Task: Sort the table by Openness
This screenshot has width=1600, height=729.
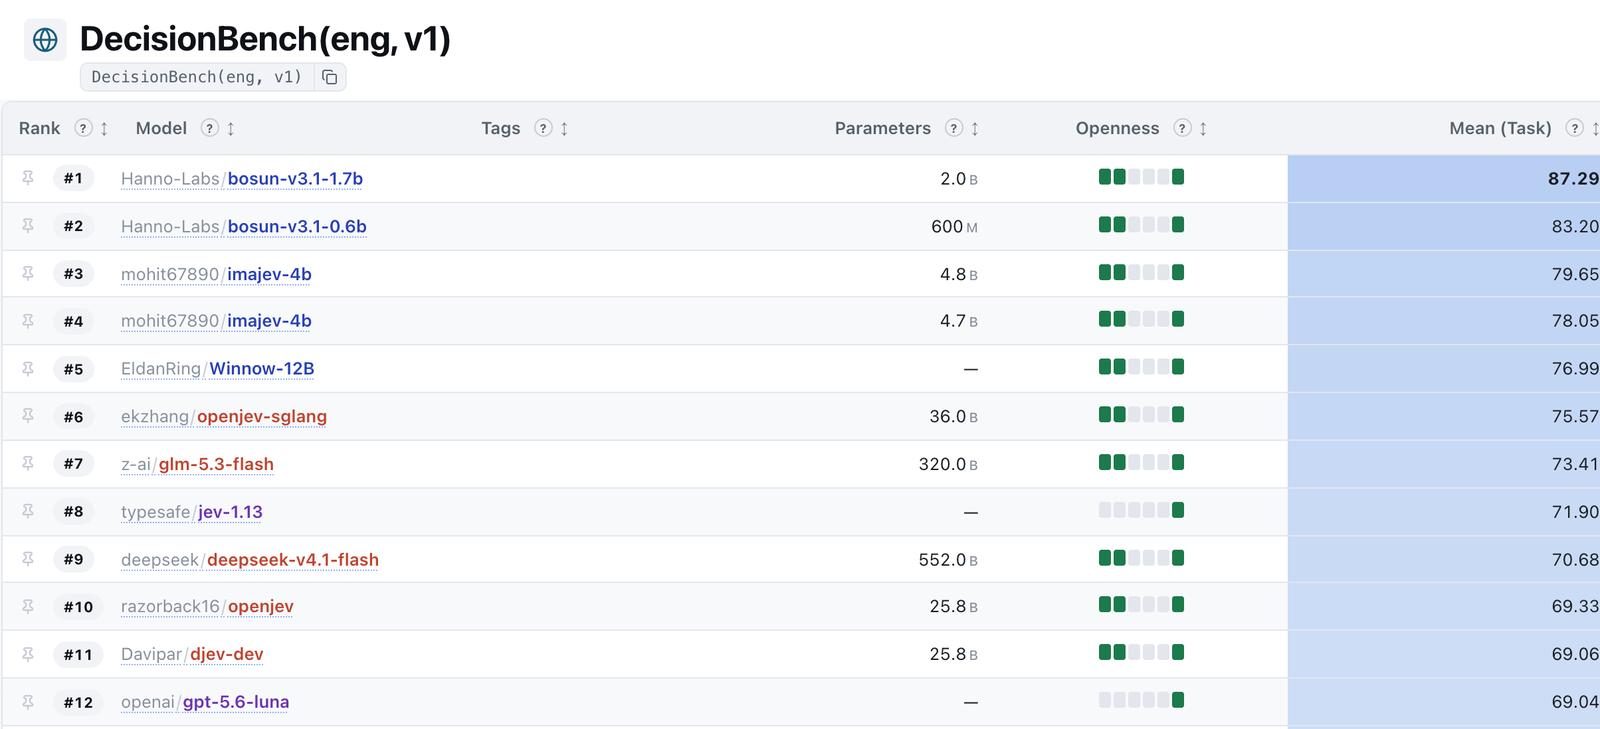Action: [x=1203, y=128]
